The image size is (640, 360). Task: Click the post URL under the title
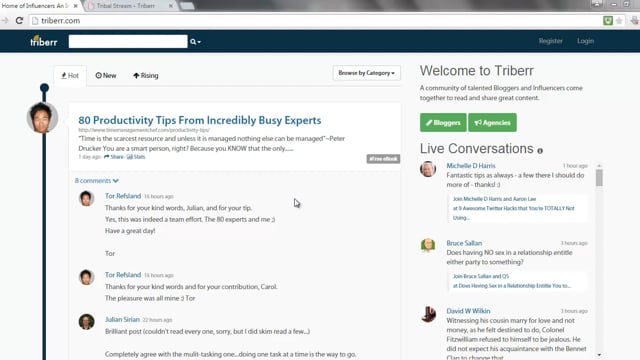coord(144,130)
